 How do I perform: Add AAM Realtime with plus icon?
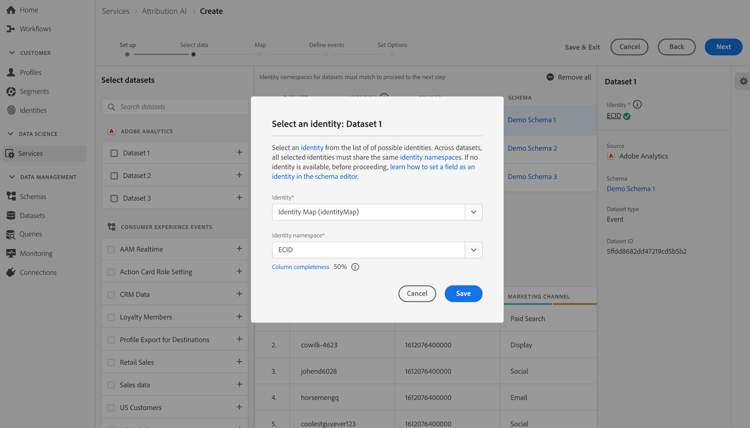(x=239, y=249)
